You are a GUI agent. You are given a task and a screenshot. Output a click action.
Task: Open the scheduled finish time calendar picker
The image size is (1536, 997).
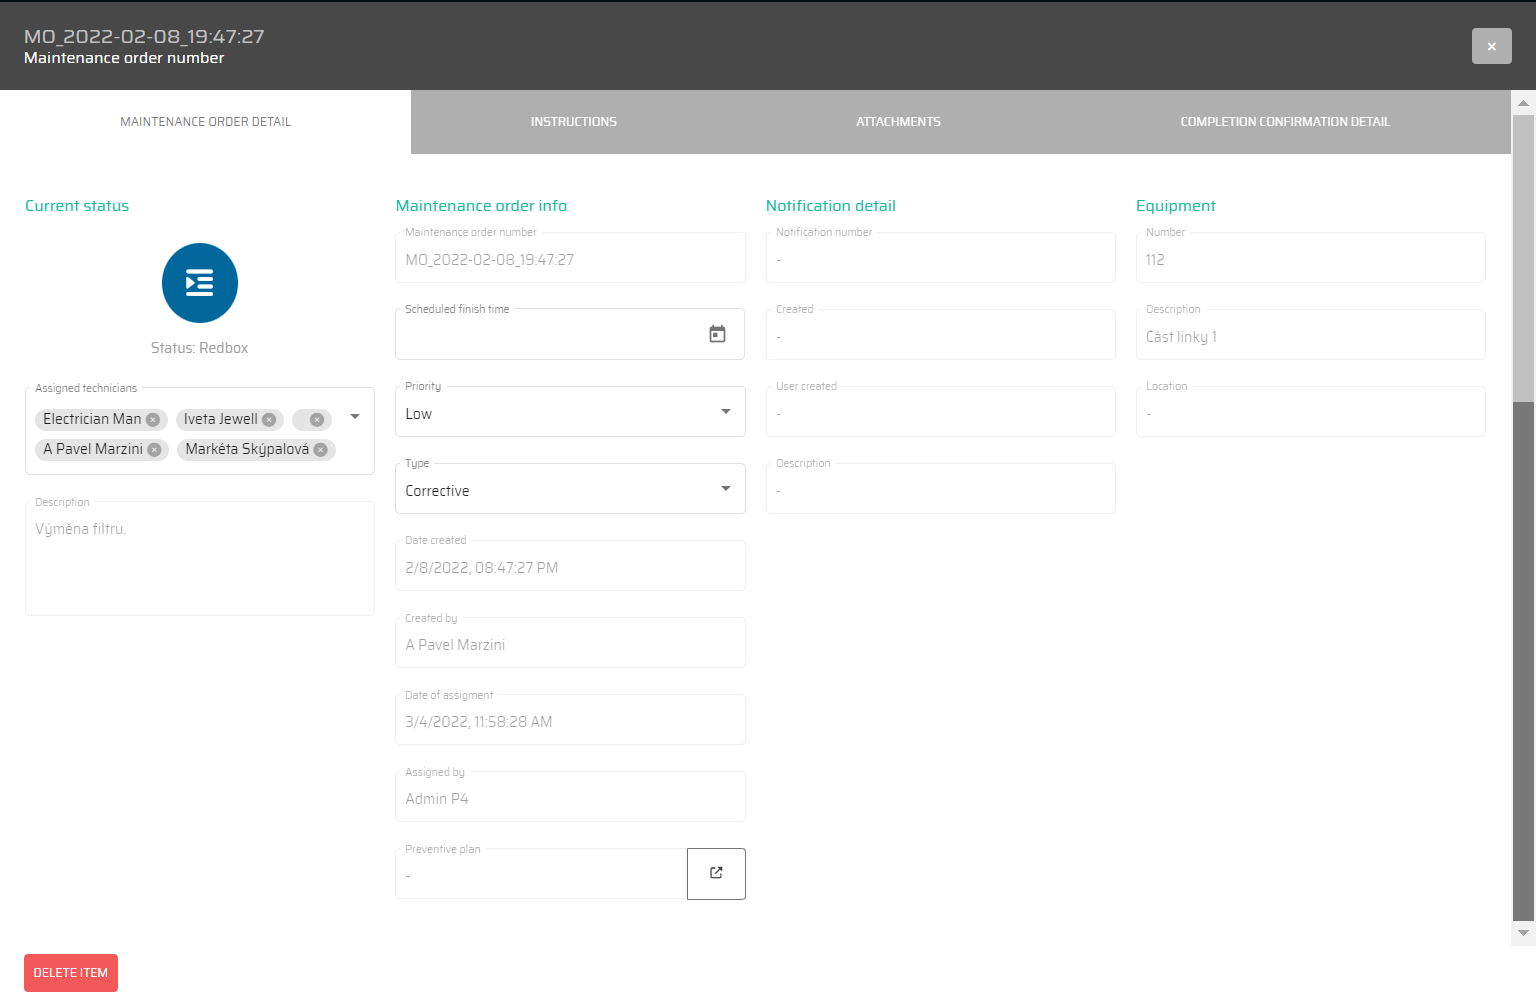click(717, 334)
